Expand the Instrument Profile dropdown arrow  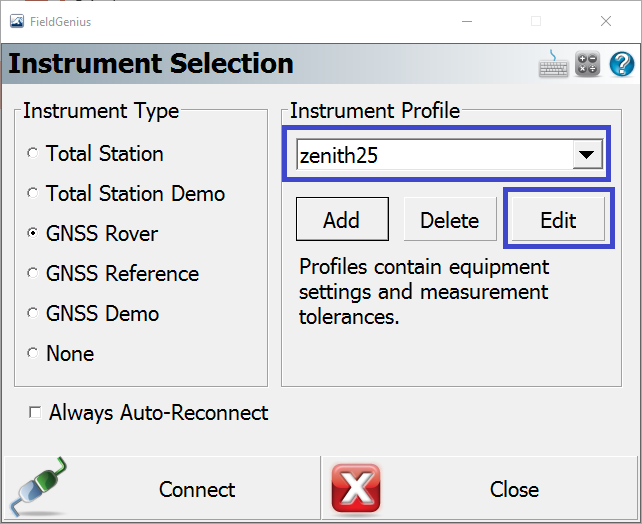click(587, 155)
